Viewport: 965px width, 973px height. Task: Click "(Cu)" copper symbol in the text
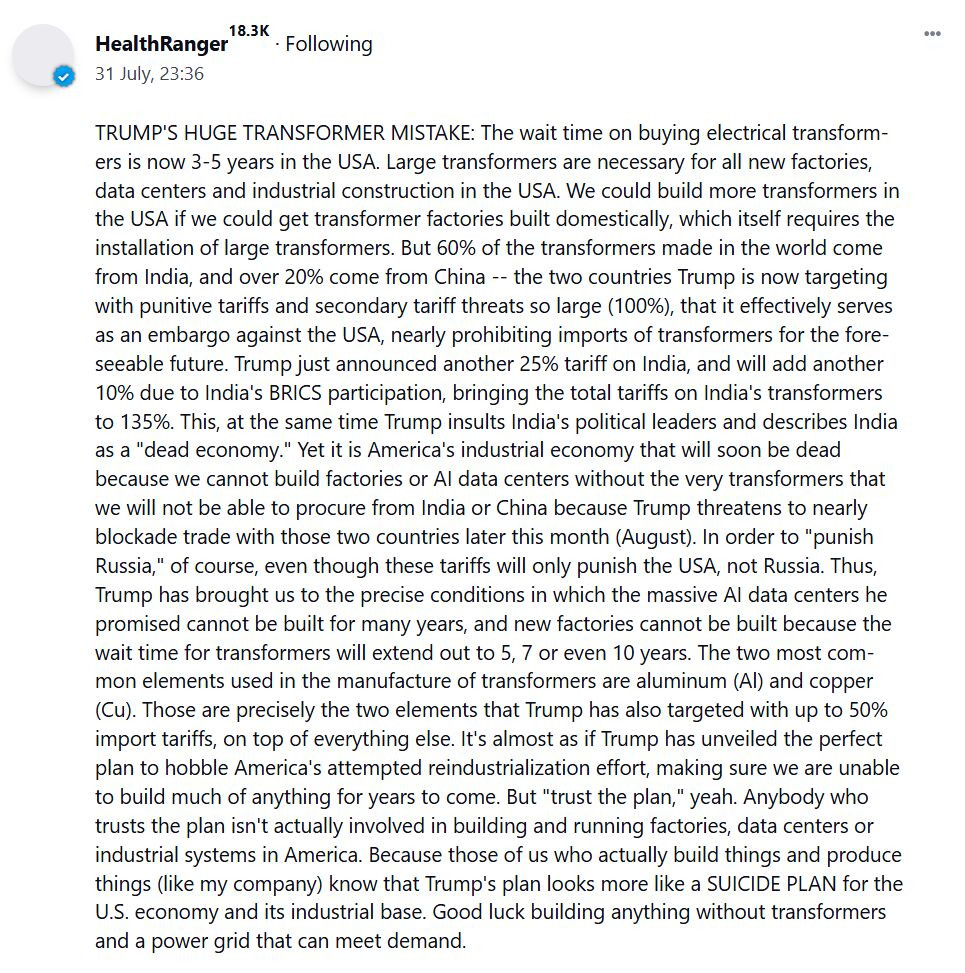(115, 710)
